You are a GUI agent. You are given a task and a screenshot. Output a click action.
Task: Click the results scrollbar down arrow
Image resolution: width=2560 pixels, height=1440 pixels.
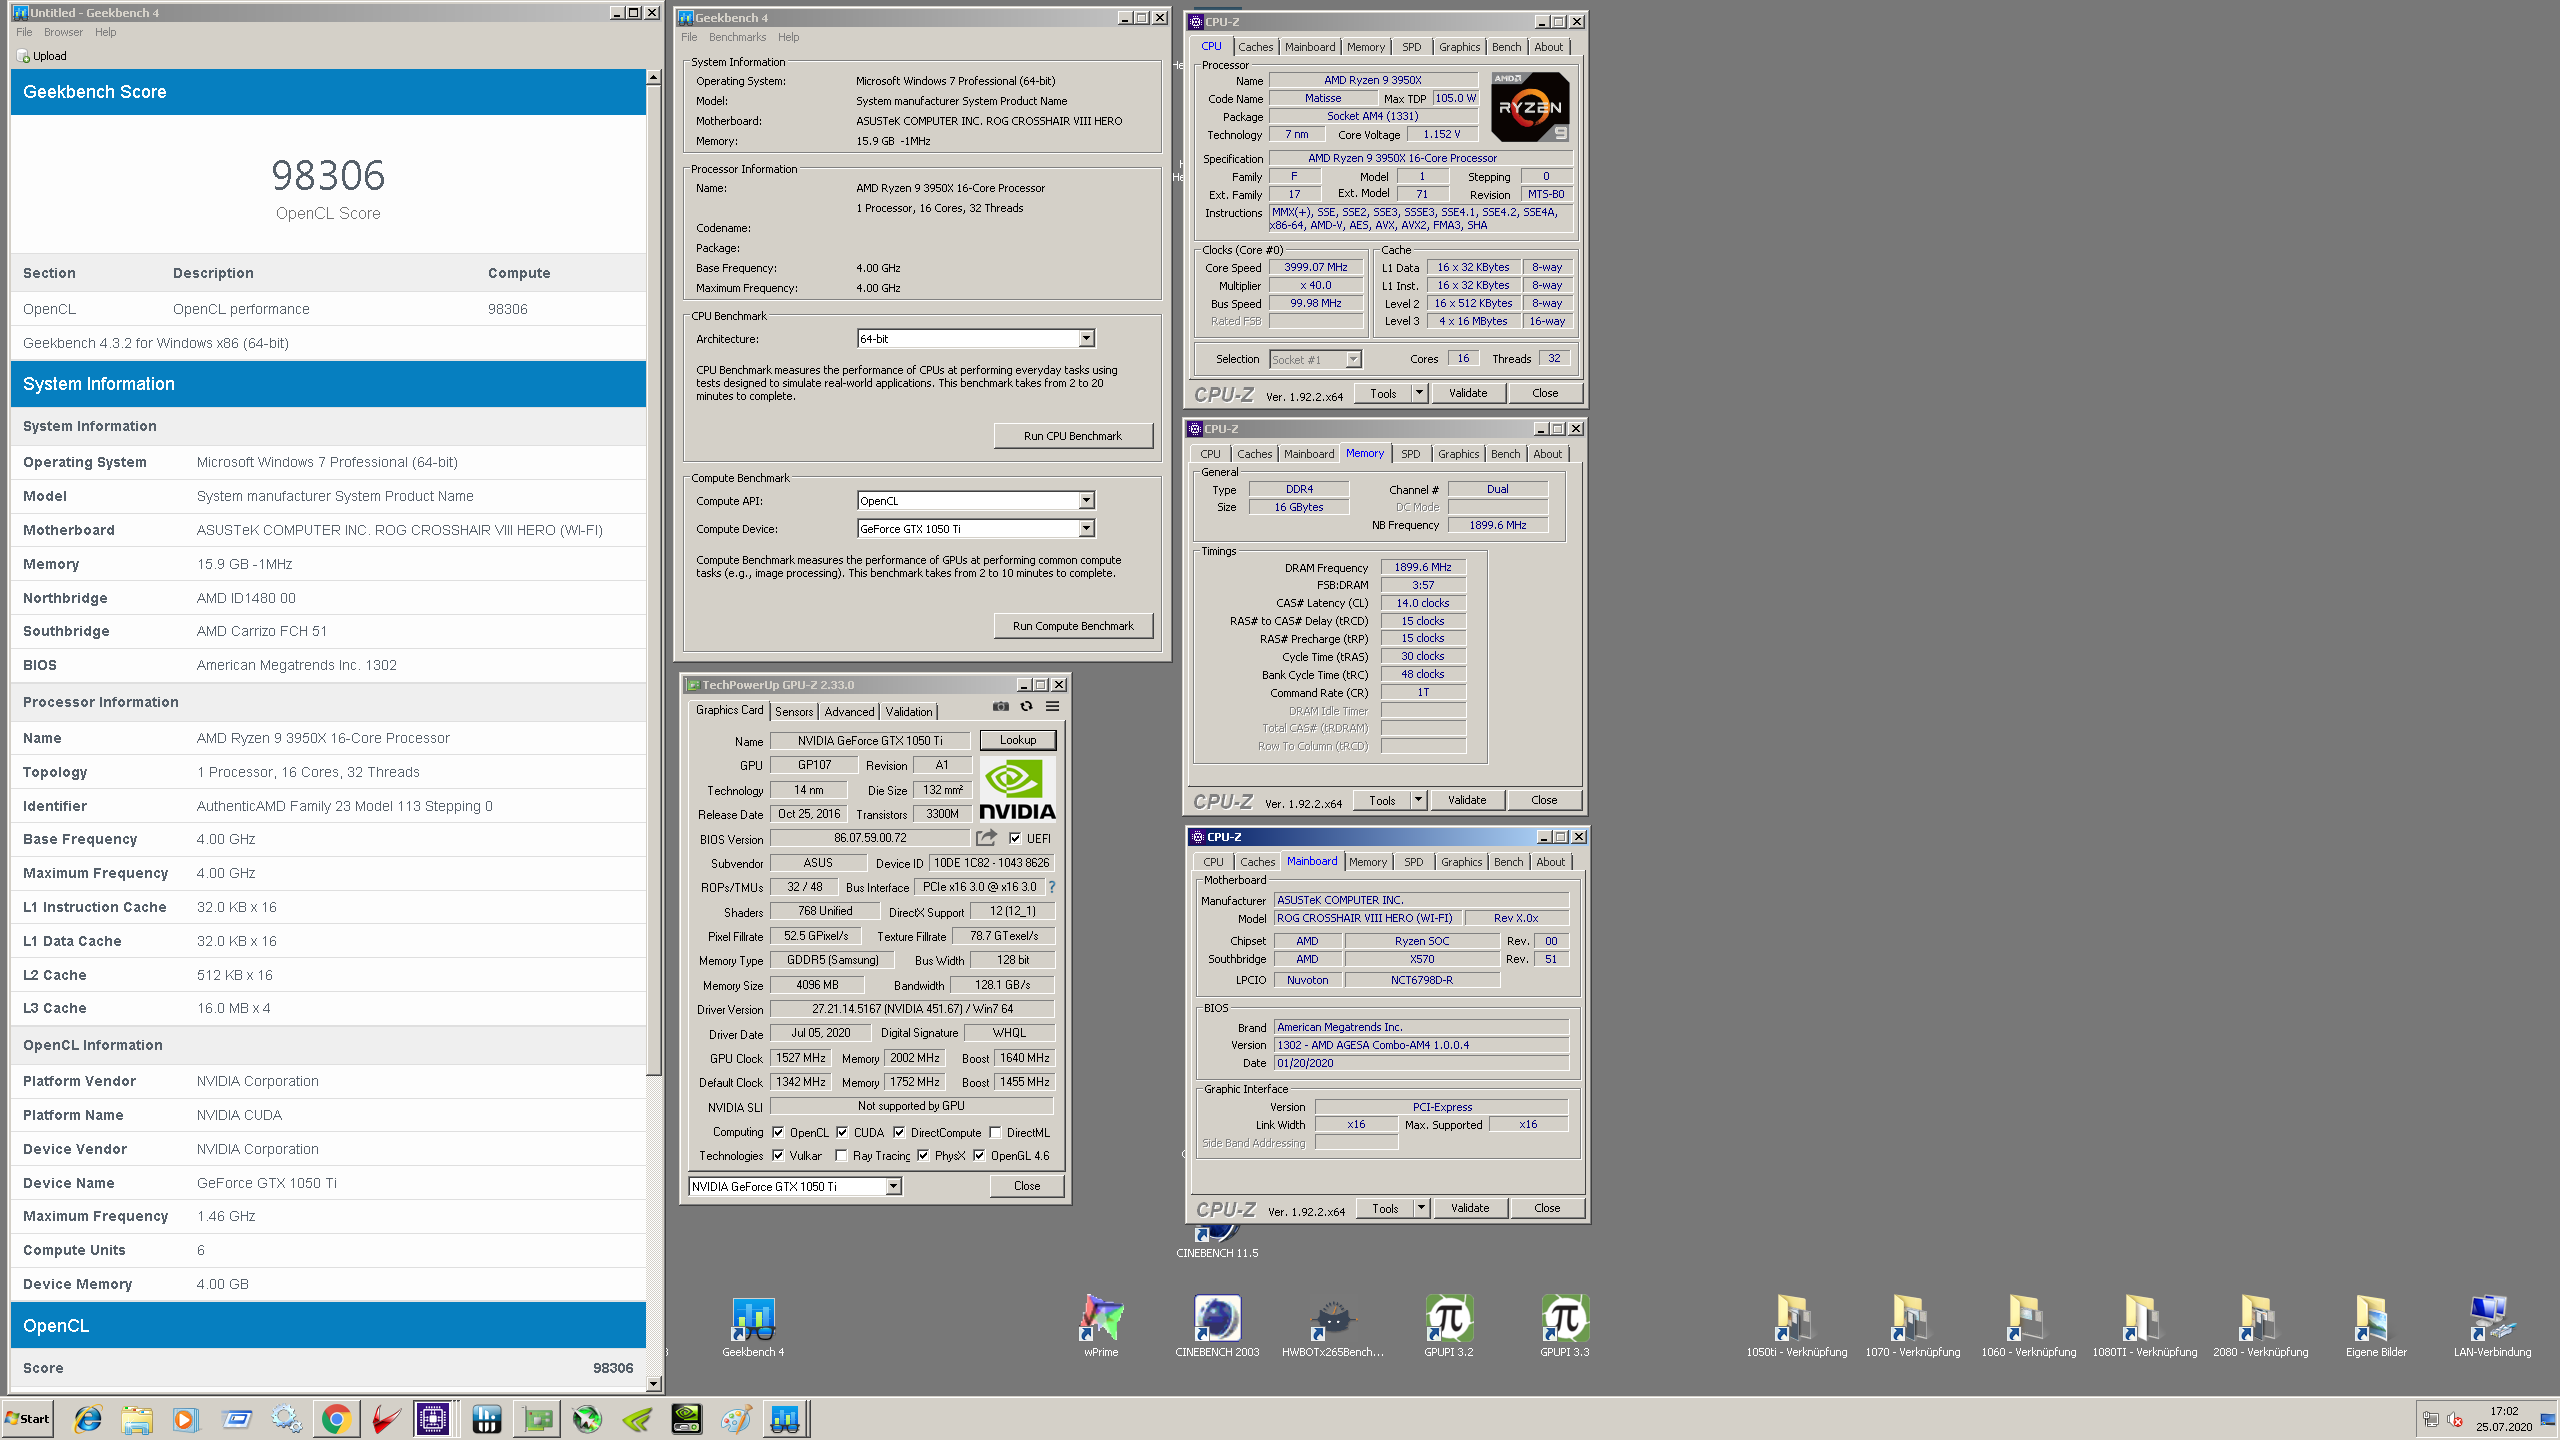coord(653,1384)
